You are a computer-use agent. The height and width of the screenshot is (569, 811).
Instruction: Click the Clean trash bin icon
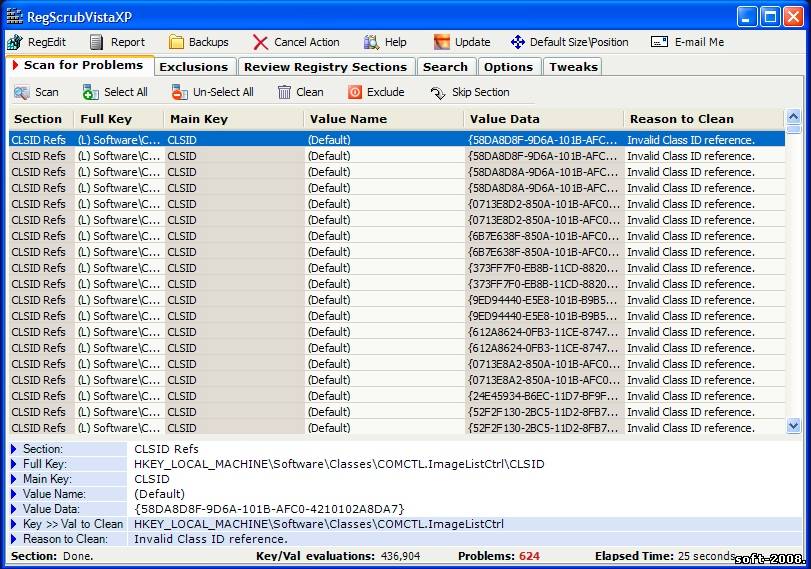pos(284,93)
